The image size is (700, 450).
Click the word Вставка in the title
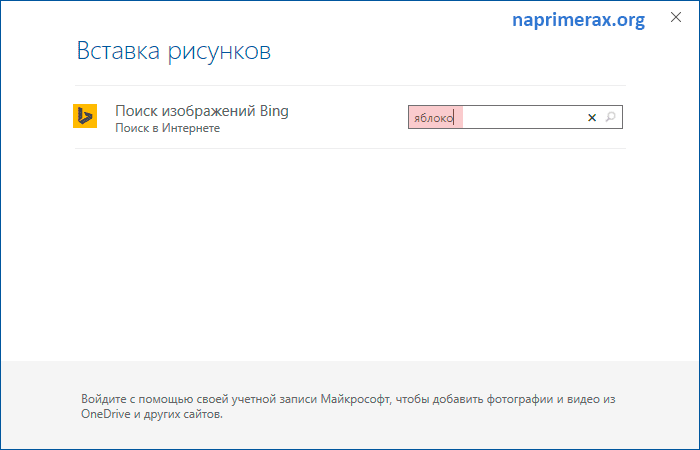tap(118, 51)
